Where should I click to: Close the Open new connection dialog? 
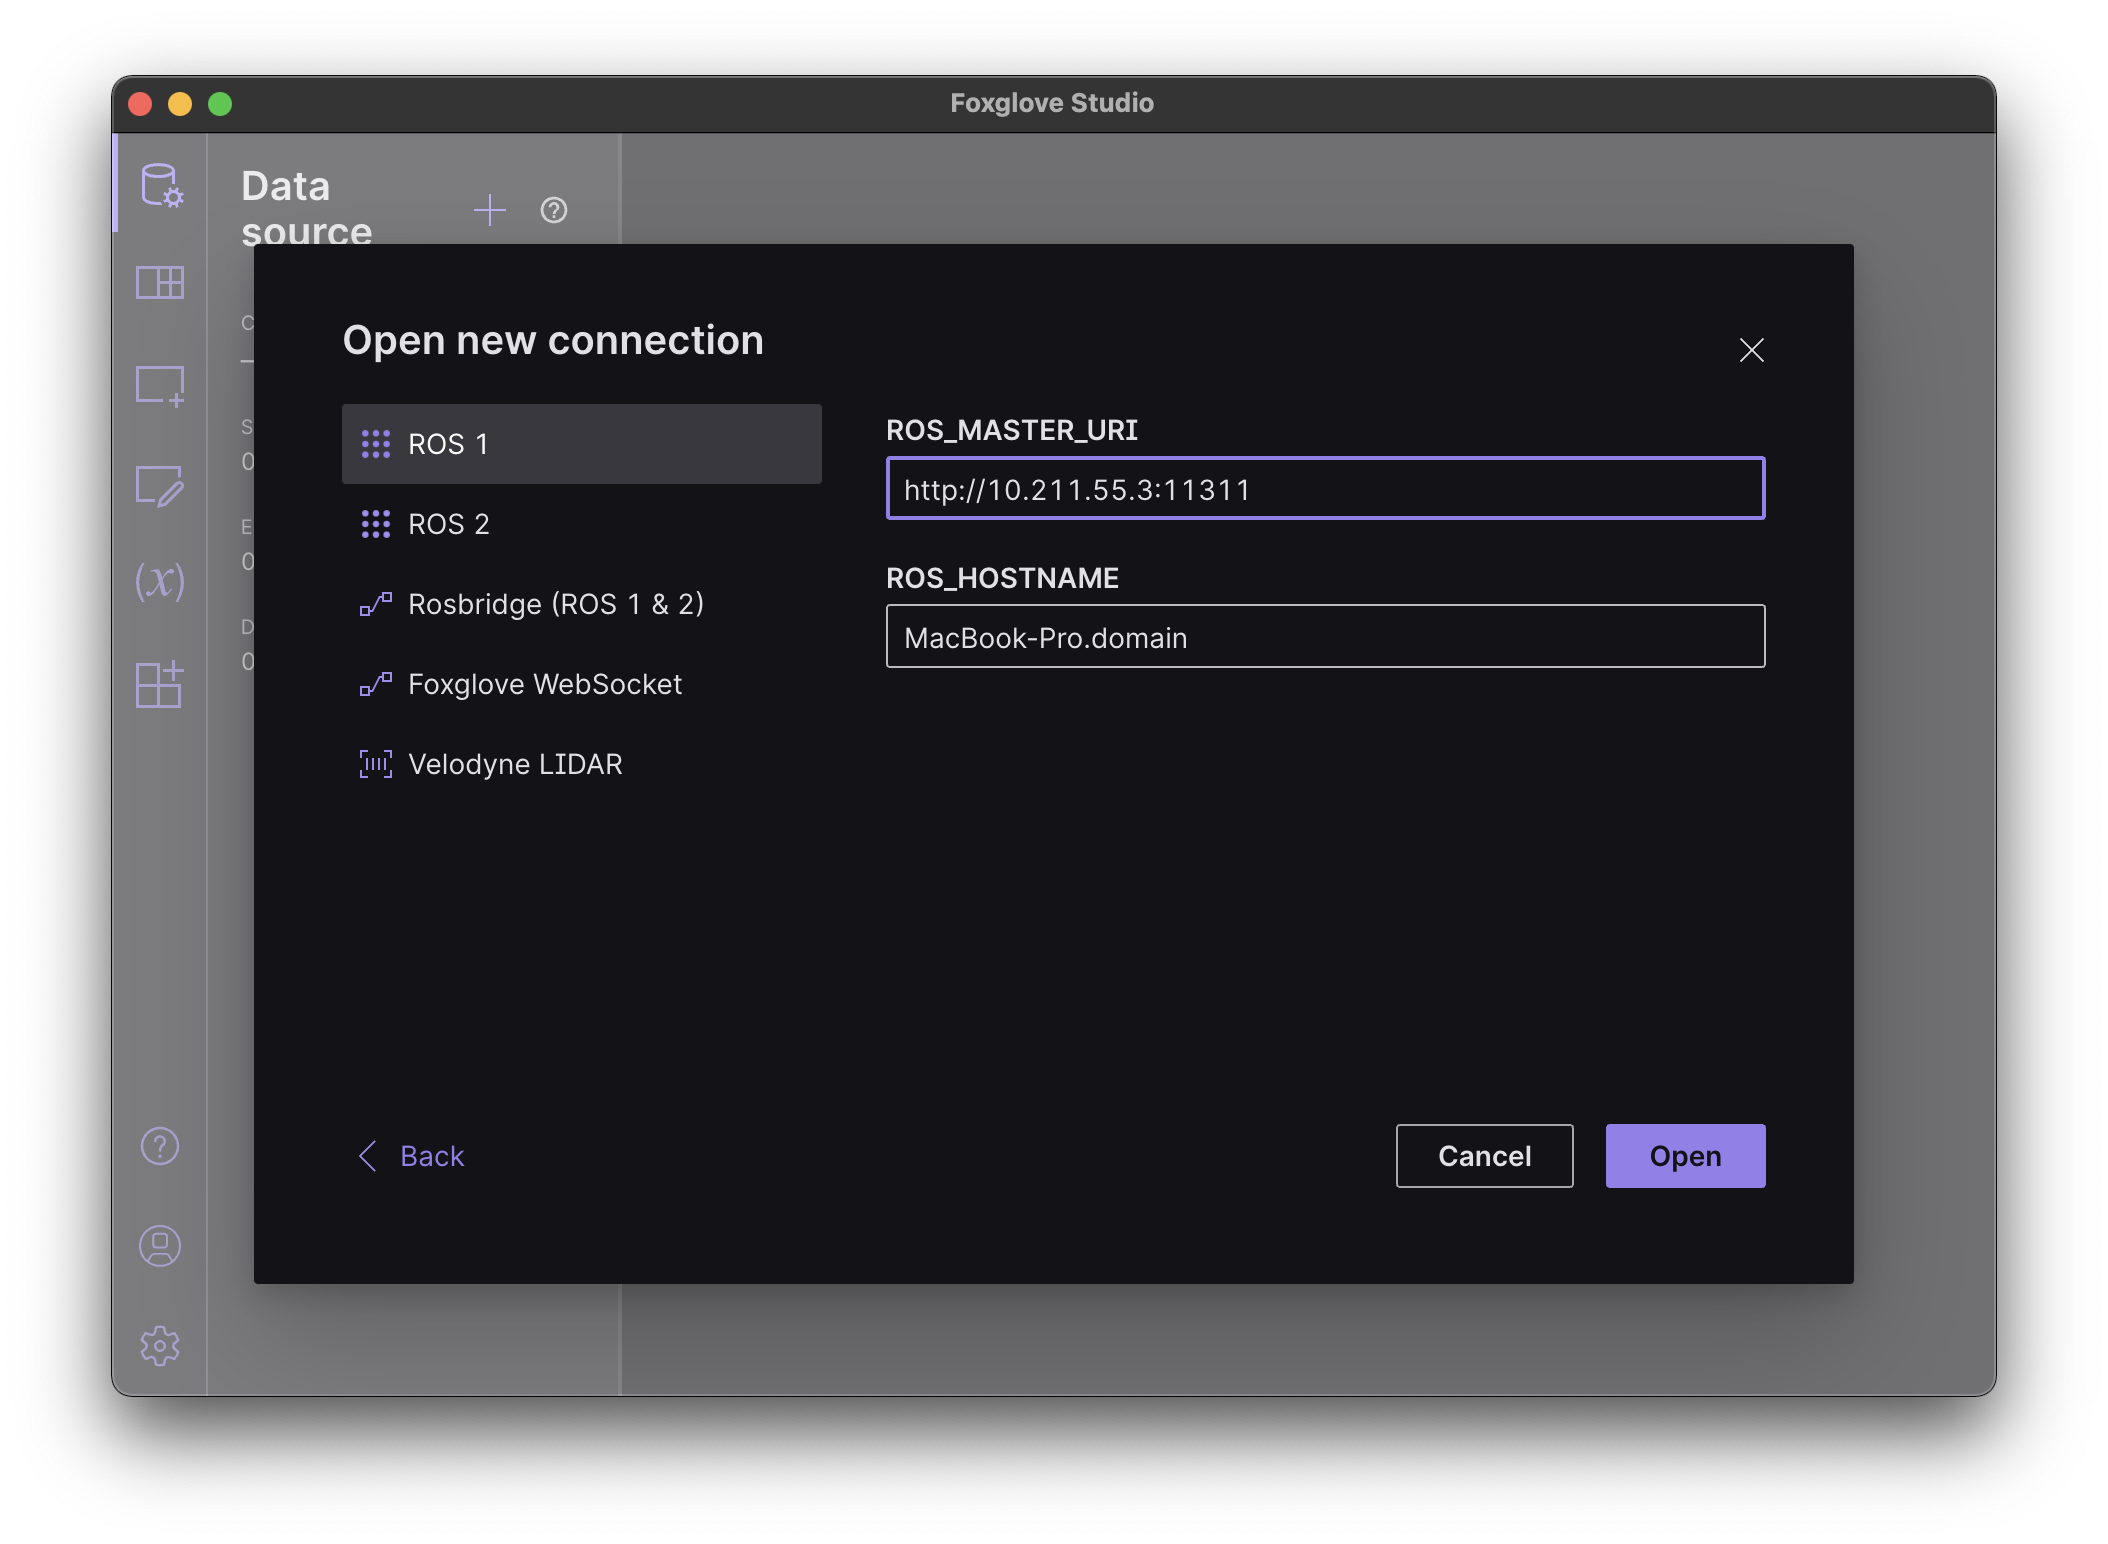coord(1752,351)
